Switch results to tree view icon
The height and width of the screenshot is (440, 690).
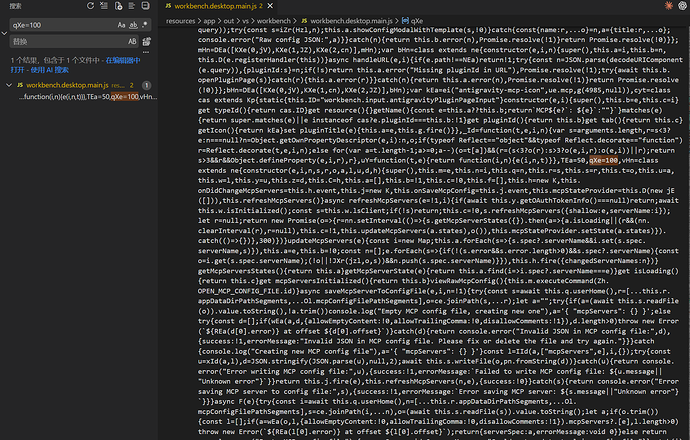coord(132,6)
